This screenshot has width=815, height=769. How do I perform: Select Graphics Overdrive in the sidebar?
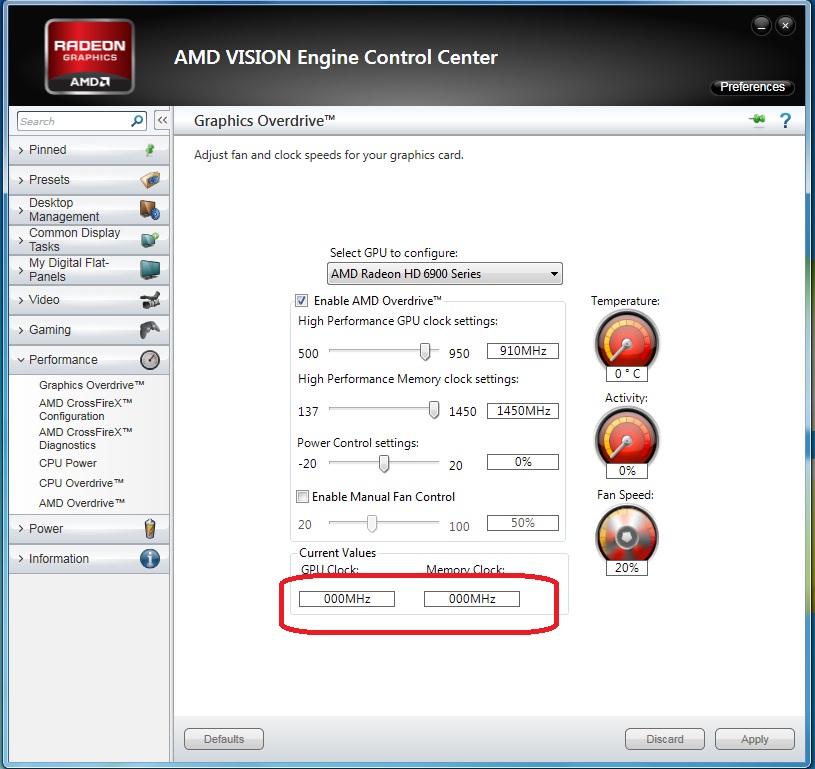[x=91, y=385]
